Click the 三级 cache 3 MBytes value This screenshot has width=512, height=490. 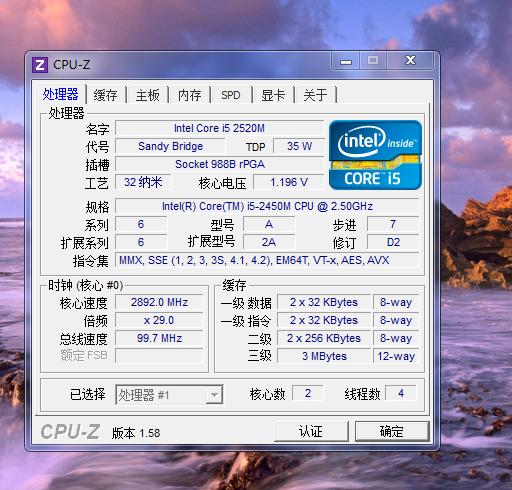click(324, 356)
